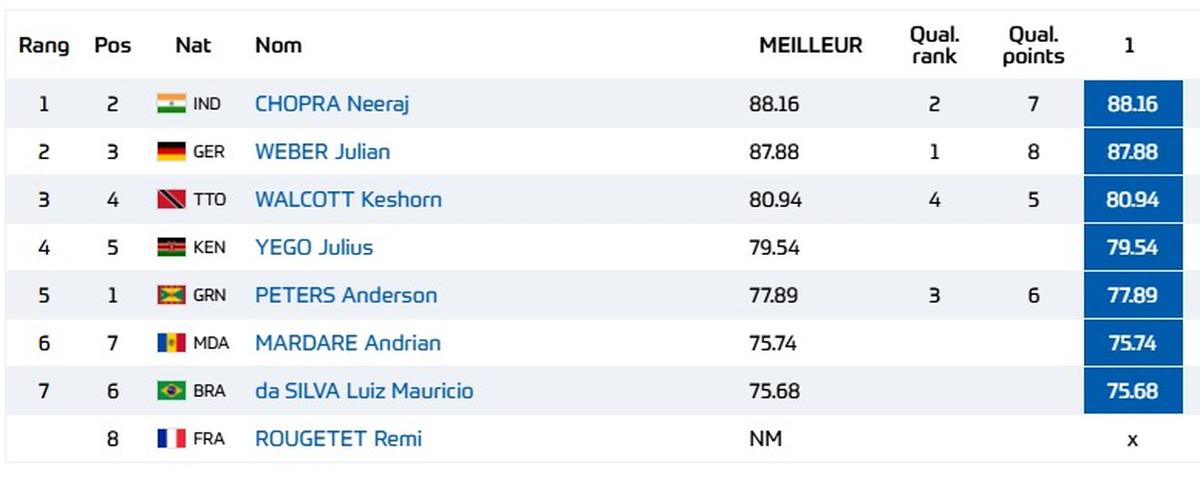Click the Trinidad and Tobago flag icon
The height and width of the screenshot is (480, 1200).
click(x=171, y=200)
